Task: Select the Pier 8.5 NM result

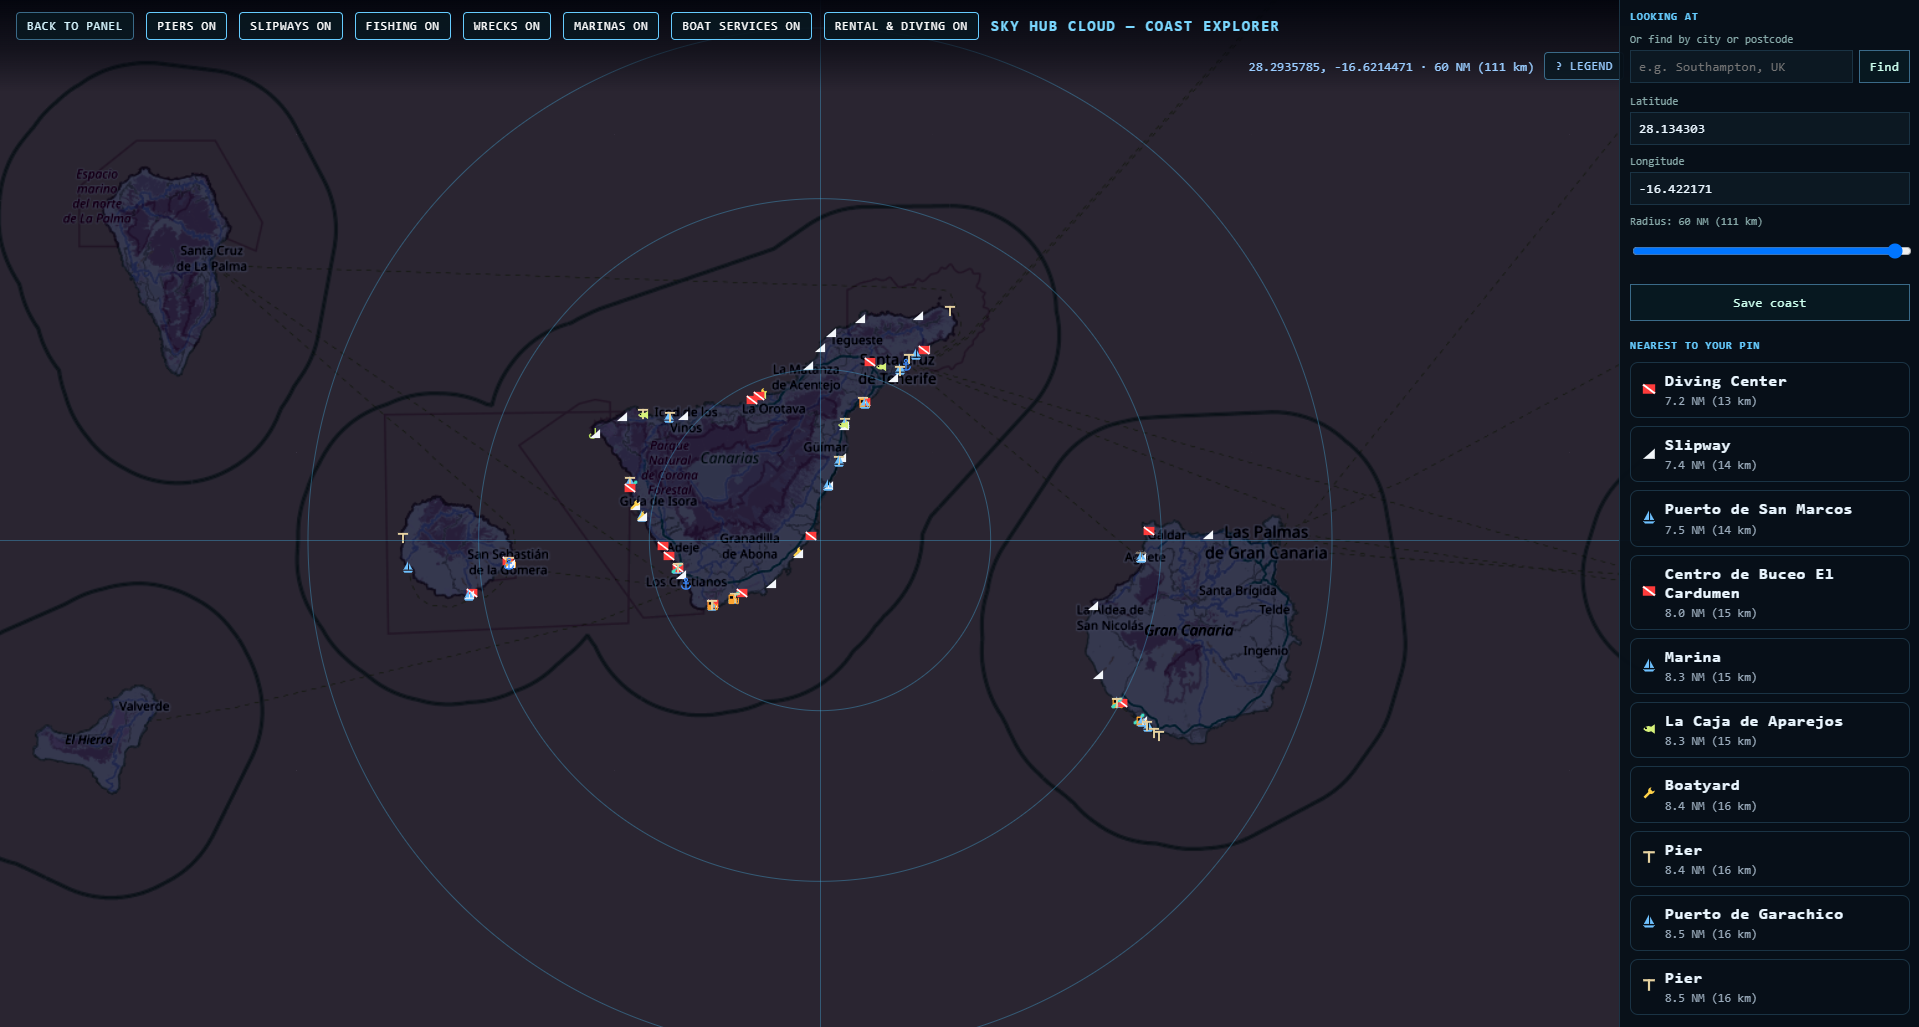Action: pyautogui.click(x=1769, y=987)
